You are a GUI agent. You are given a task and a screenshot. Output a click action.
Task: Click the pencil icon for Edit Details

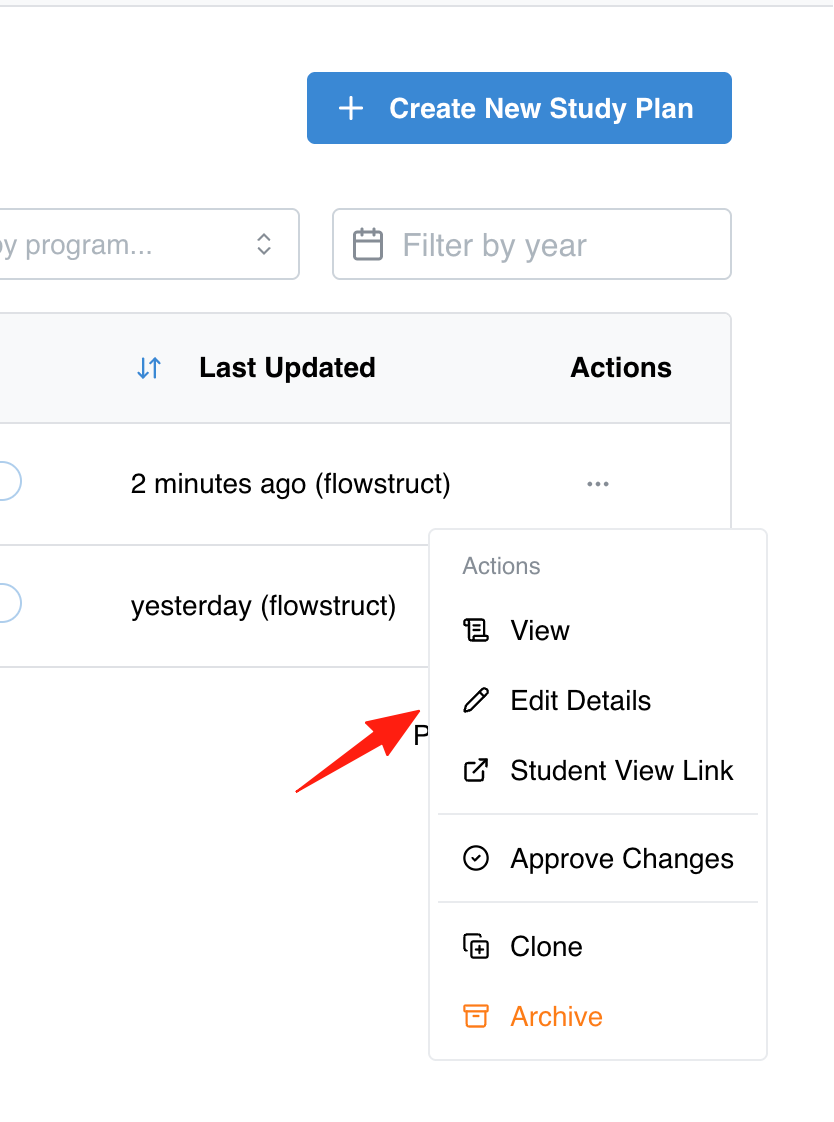click(x=476, y=701)
